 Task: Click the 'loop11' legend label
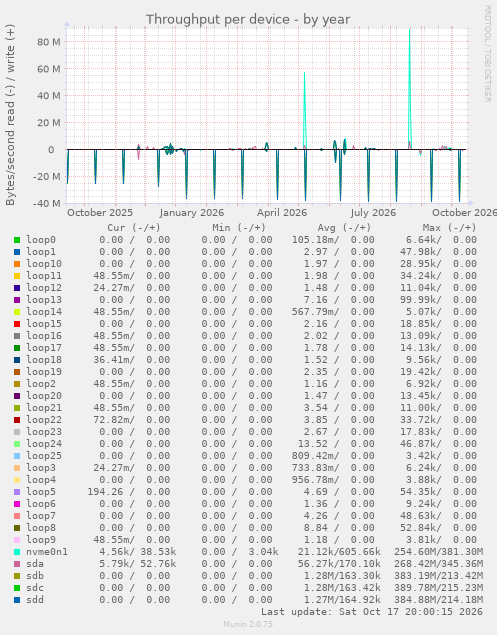(44, 276)
